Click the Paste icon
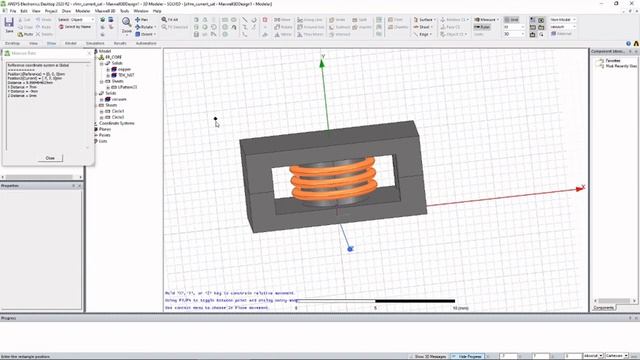Image resolution: width=640 pixels, height=360 pixels. tap(25, 34)
